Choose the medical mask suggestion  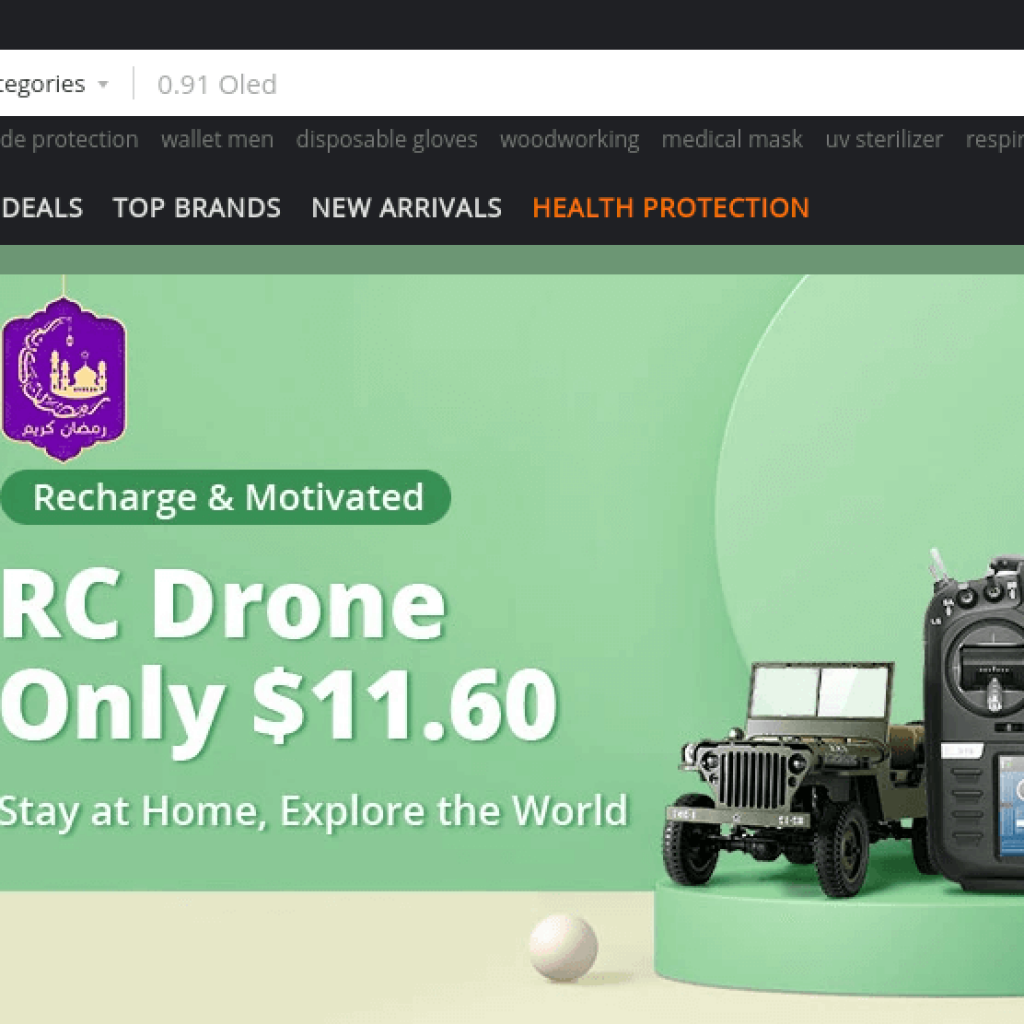pos(731,139)
